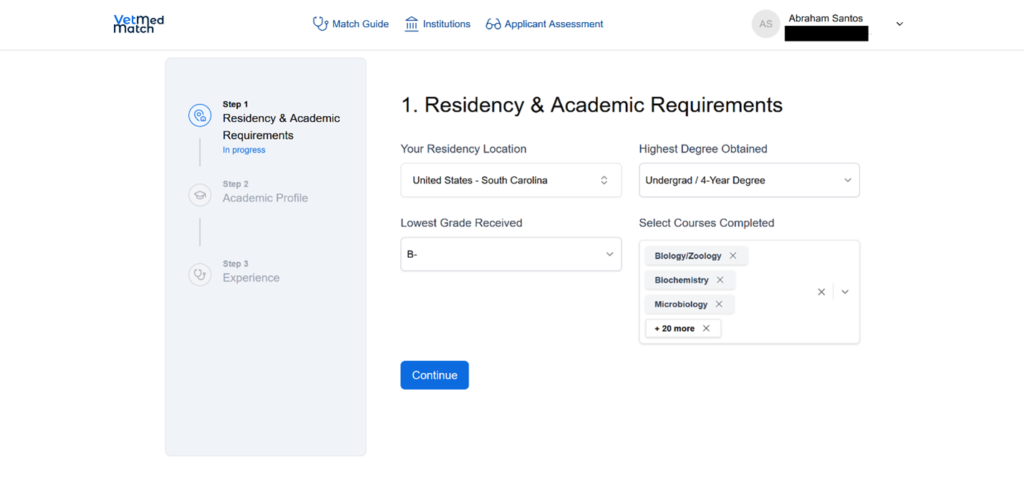
Task: Click the Step 1 label text
Action: (236, 104)
